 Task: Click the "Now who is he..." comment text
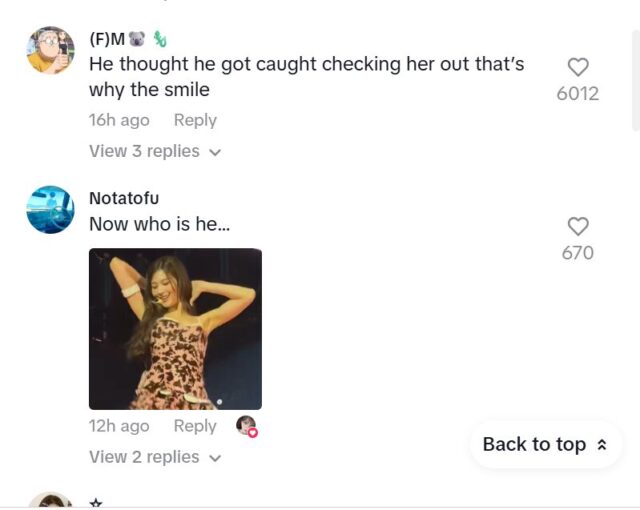point(160,224)
